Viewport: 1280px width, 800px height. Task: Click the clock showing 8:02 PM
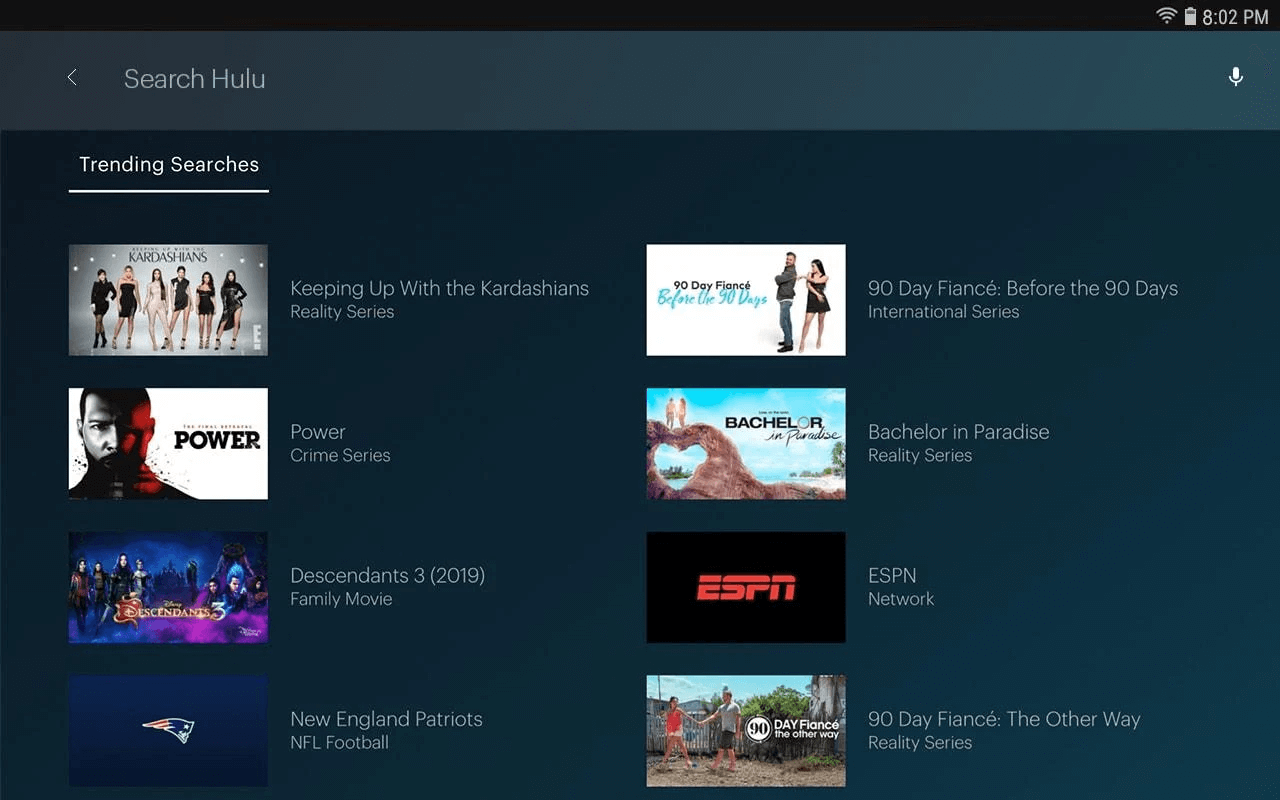coord(1237,16)
